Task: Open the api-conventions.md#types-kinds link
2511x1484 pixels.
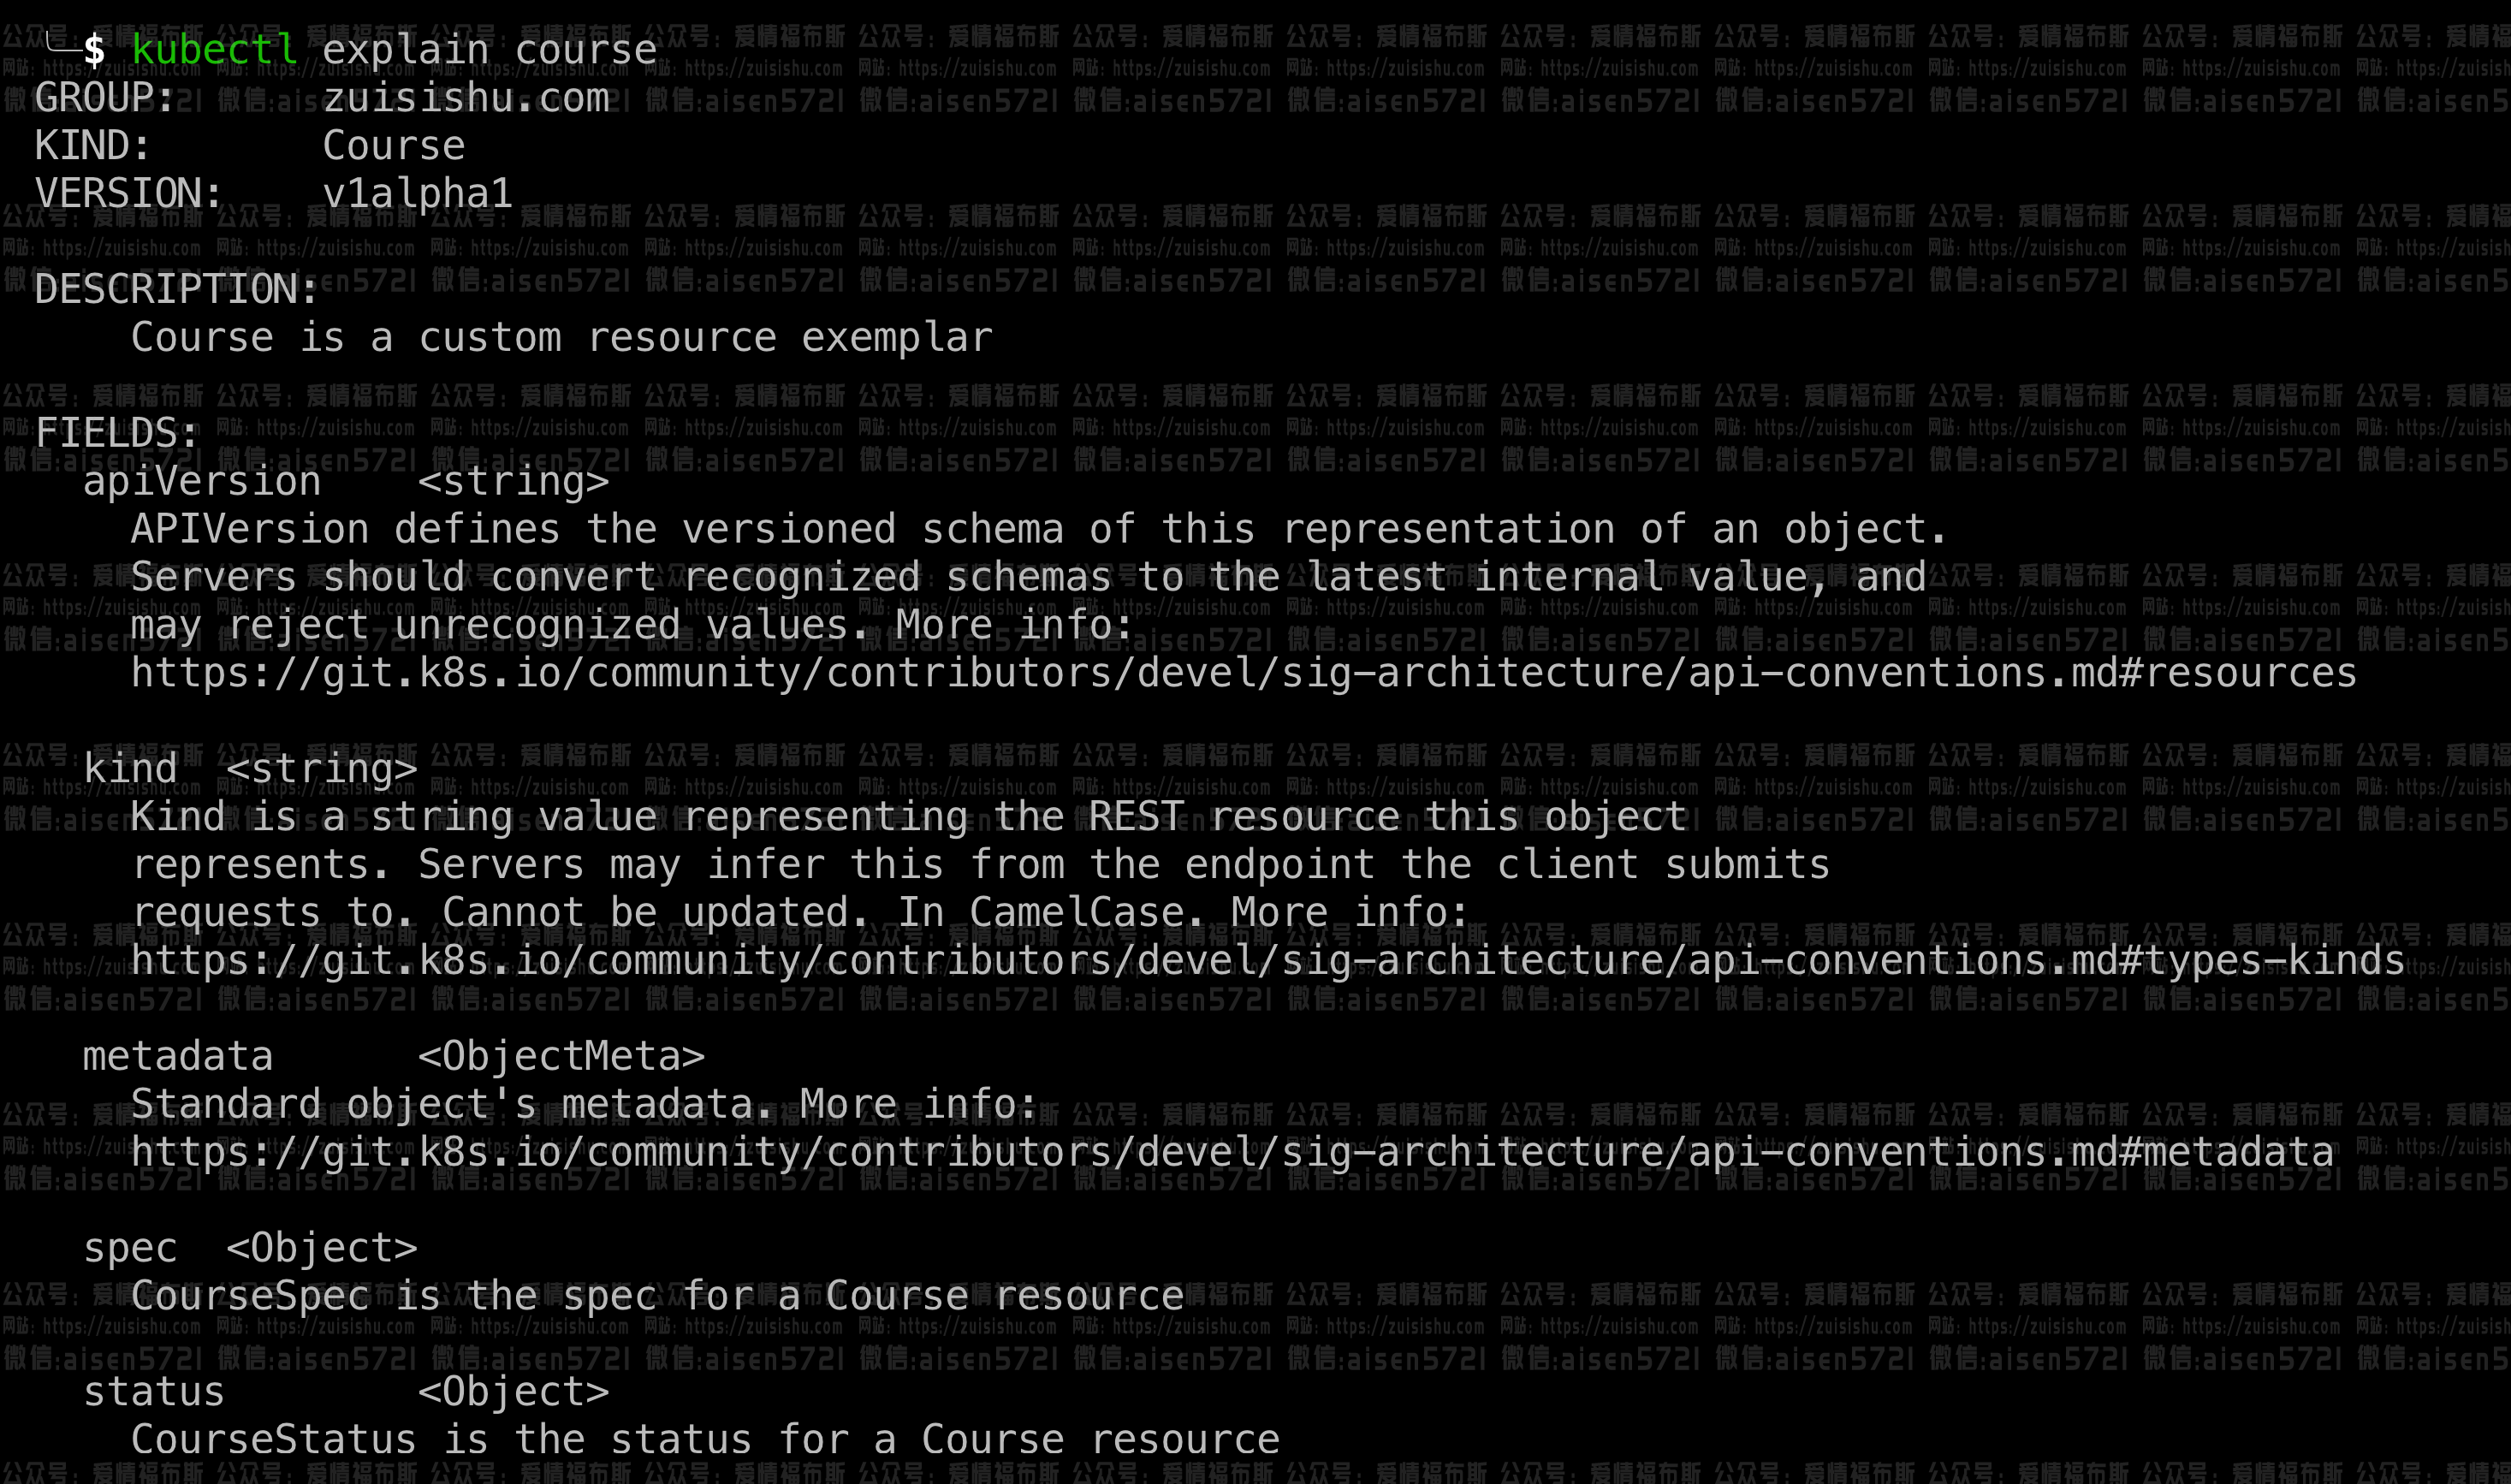Action: (1267, 960)
